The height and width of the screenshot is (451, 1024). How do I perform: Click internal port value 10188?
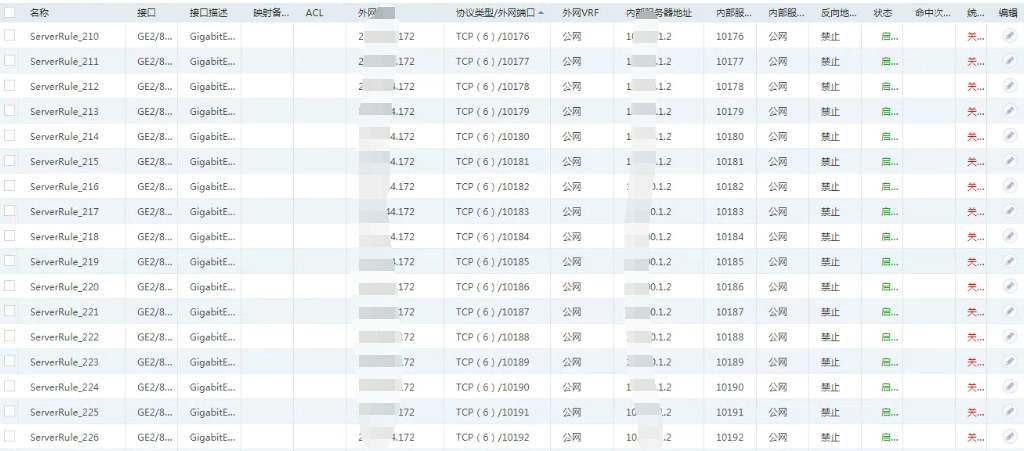729,337
